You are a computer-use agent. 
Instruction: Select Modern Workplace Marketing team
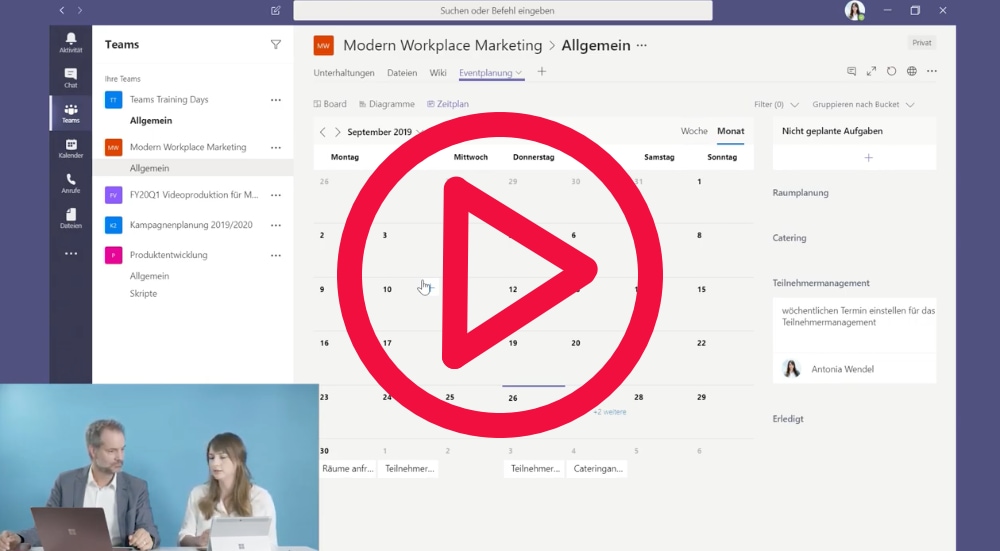click(x=188, y=147)
